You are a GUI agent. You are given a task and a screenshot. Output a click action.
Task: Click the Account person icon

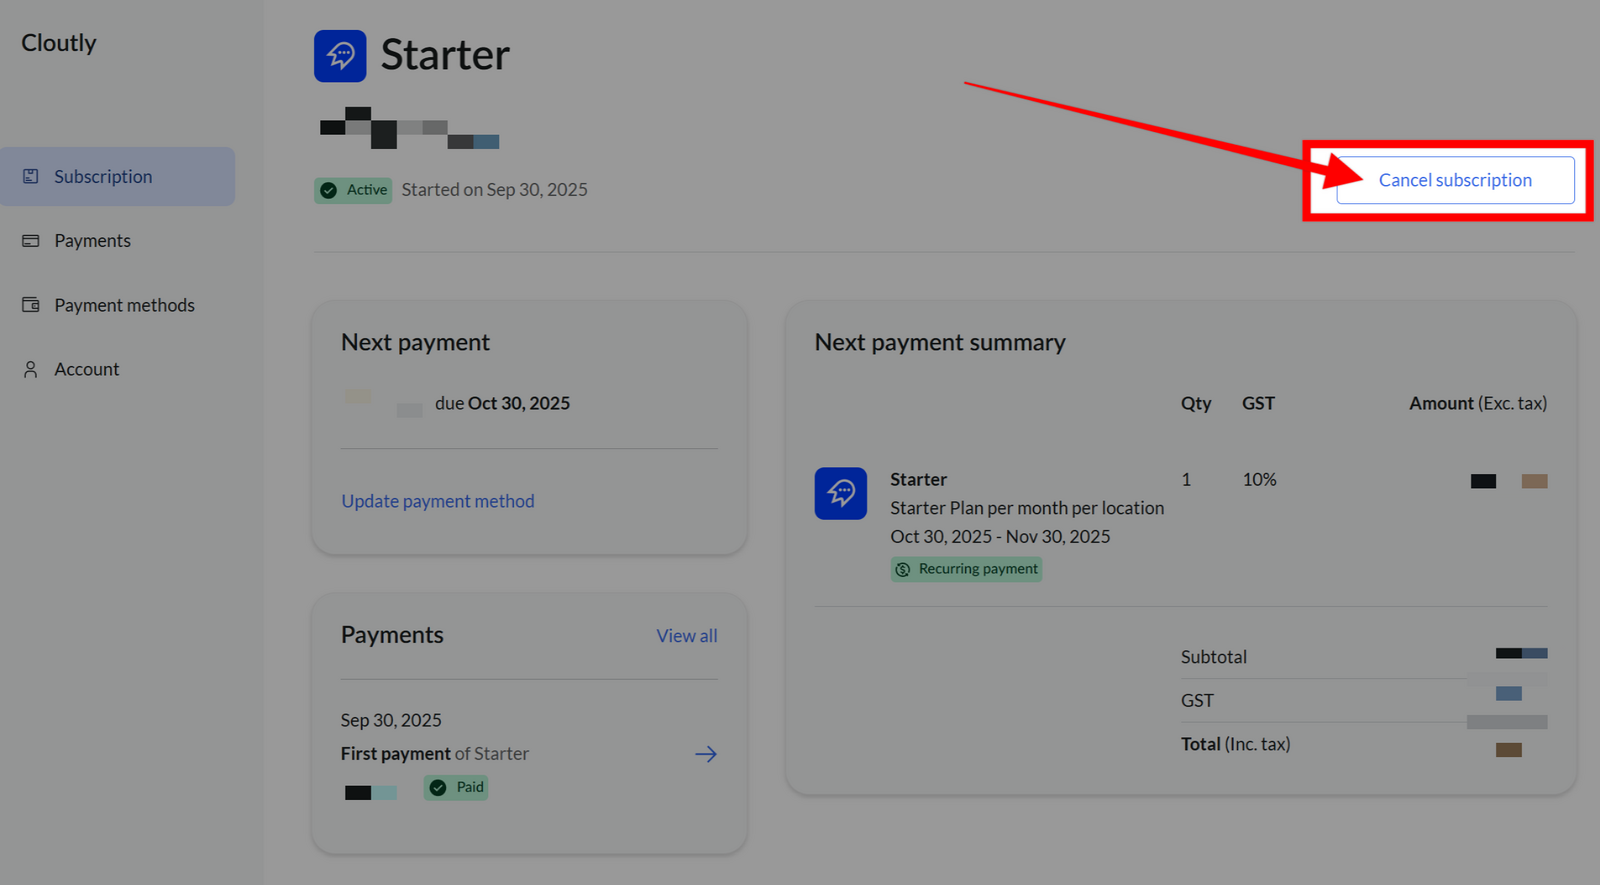tap(31, 369)
